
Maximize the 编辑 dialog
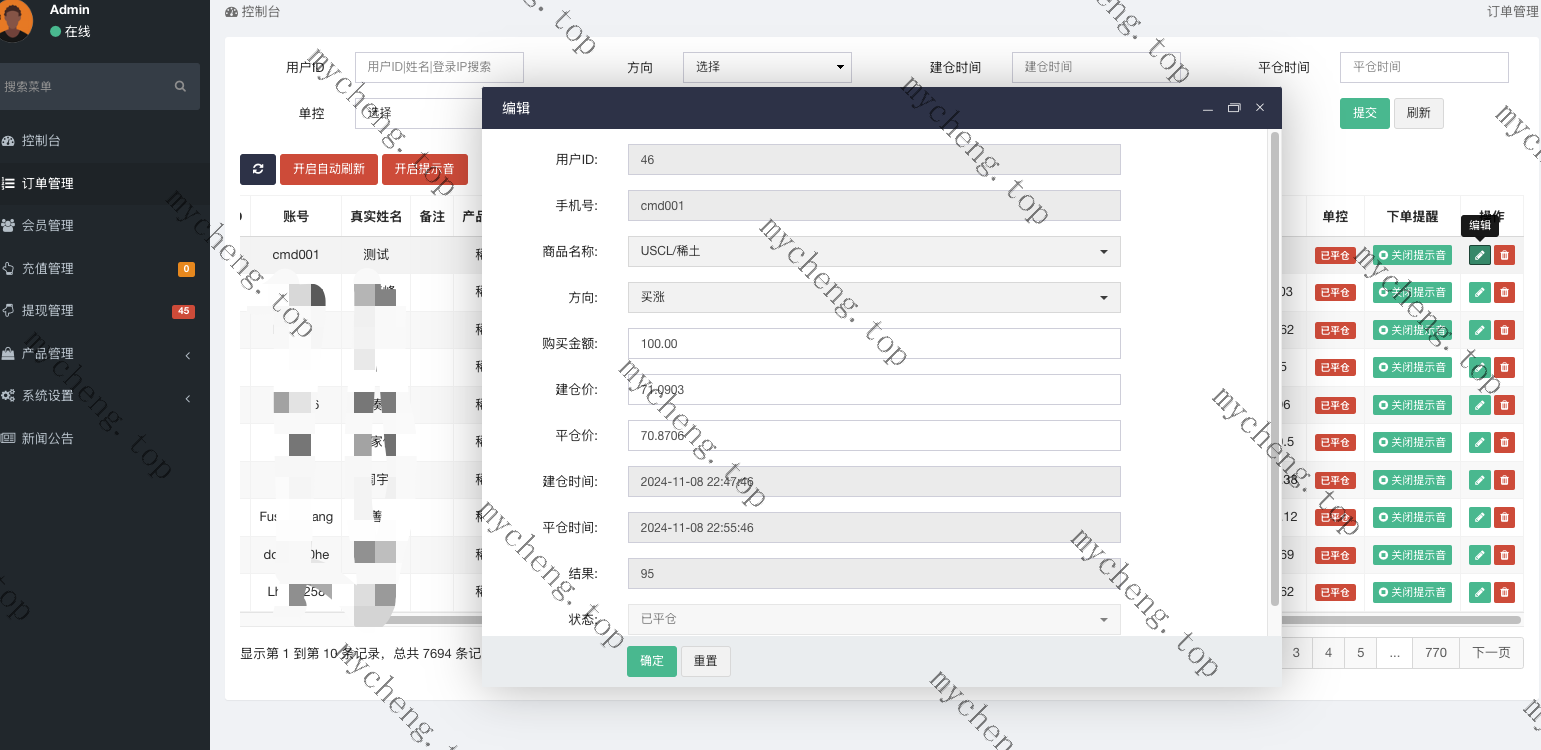point(1234,108)
